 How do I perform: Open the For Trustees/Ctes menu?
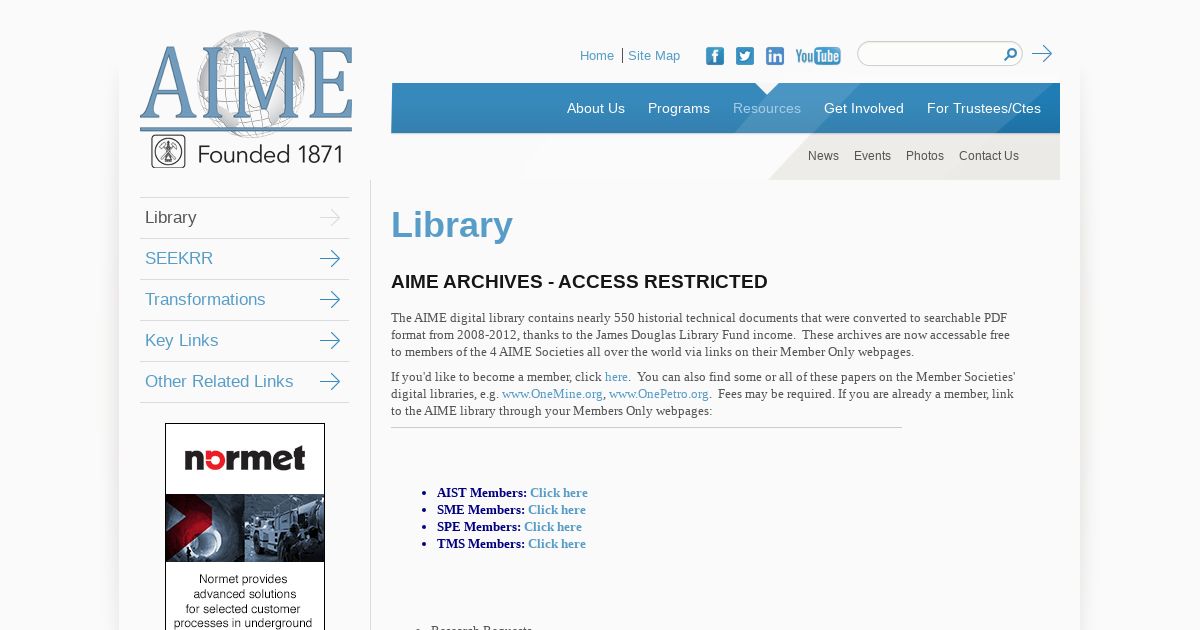coord(984,108)
